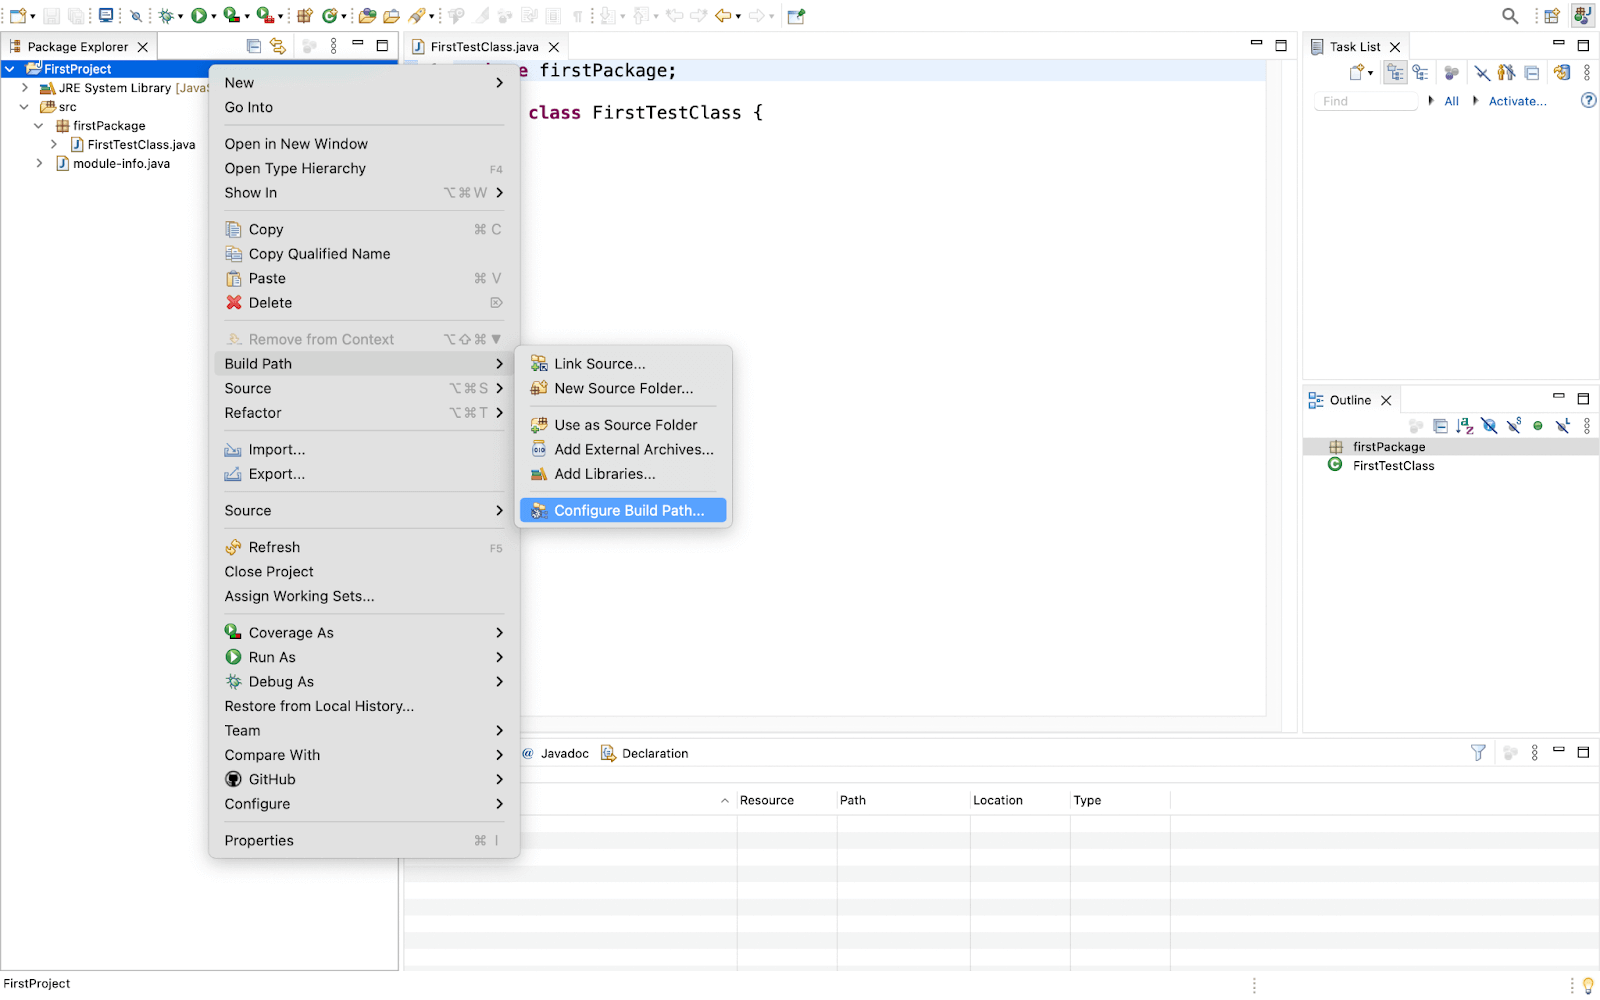Collapse the src folder tree node

pos(25,107)
